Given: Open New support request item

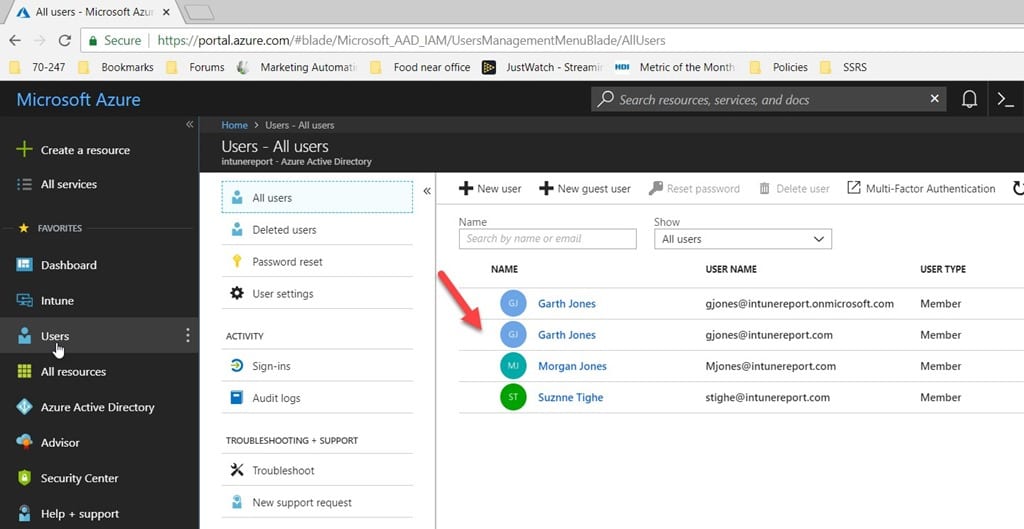Looking at the screenshot, I should click(x=317, y=502).
